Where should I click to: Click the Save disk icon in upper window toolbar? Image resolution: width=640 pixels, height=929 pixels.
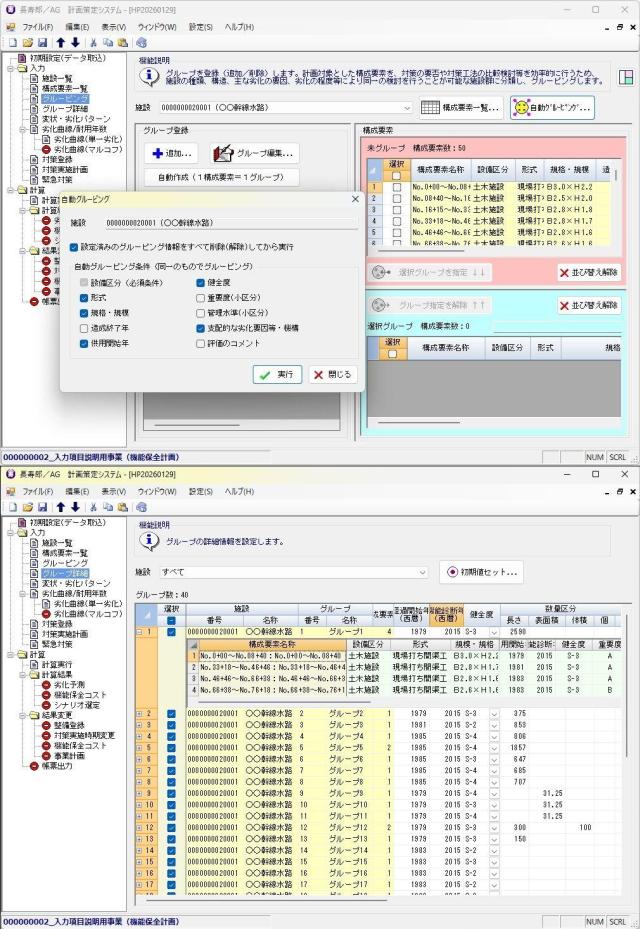click(x=42, y=43)
